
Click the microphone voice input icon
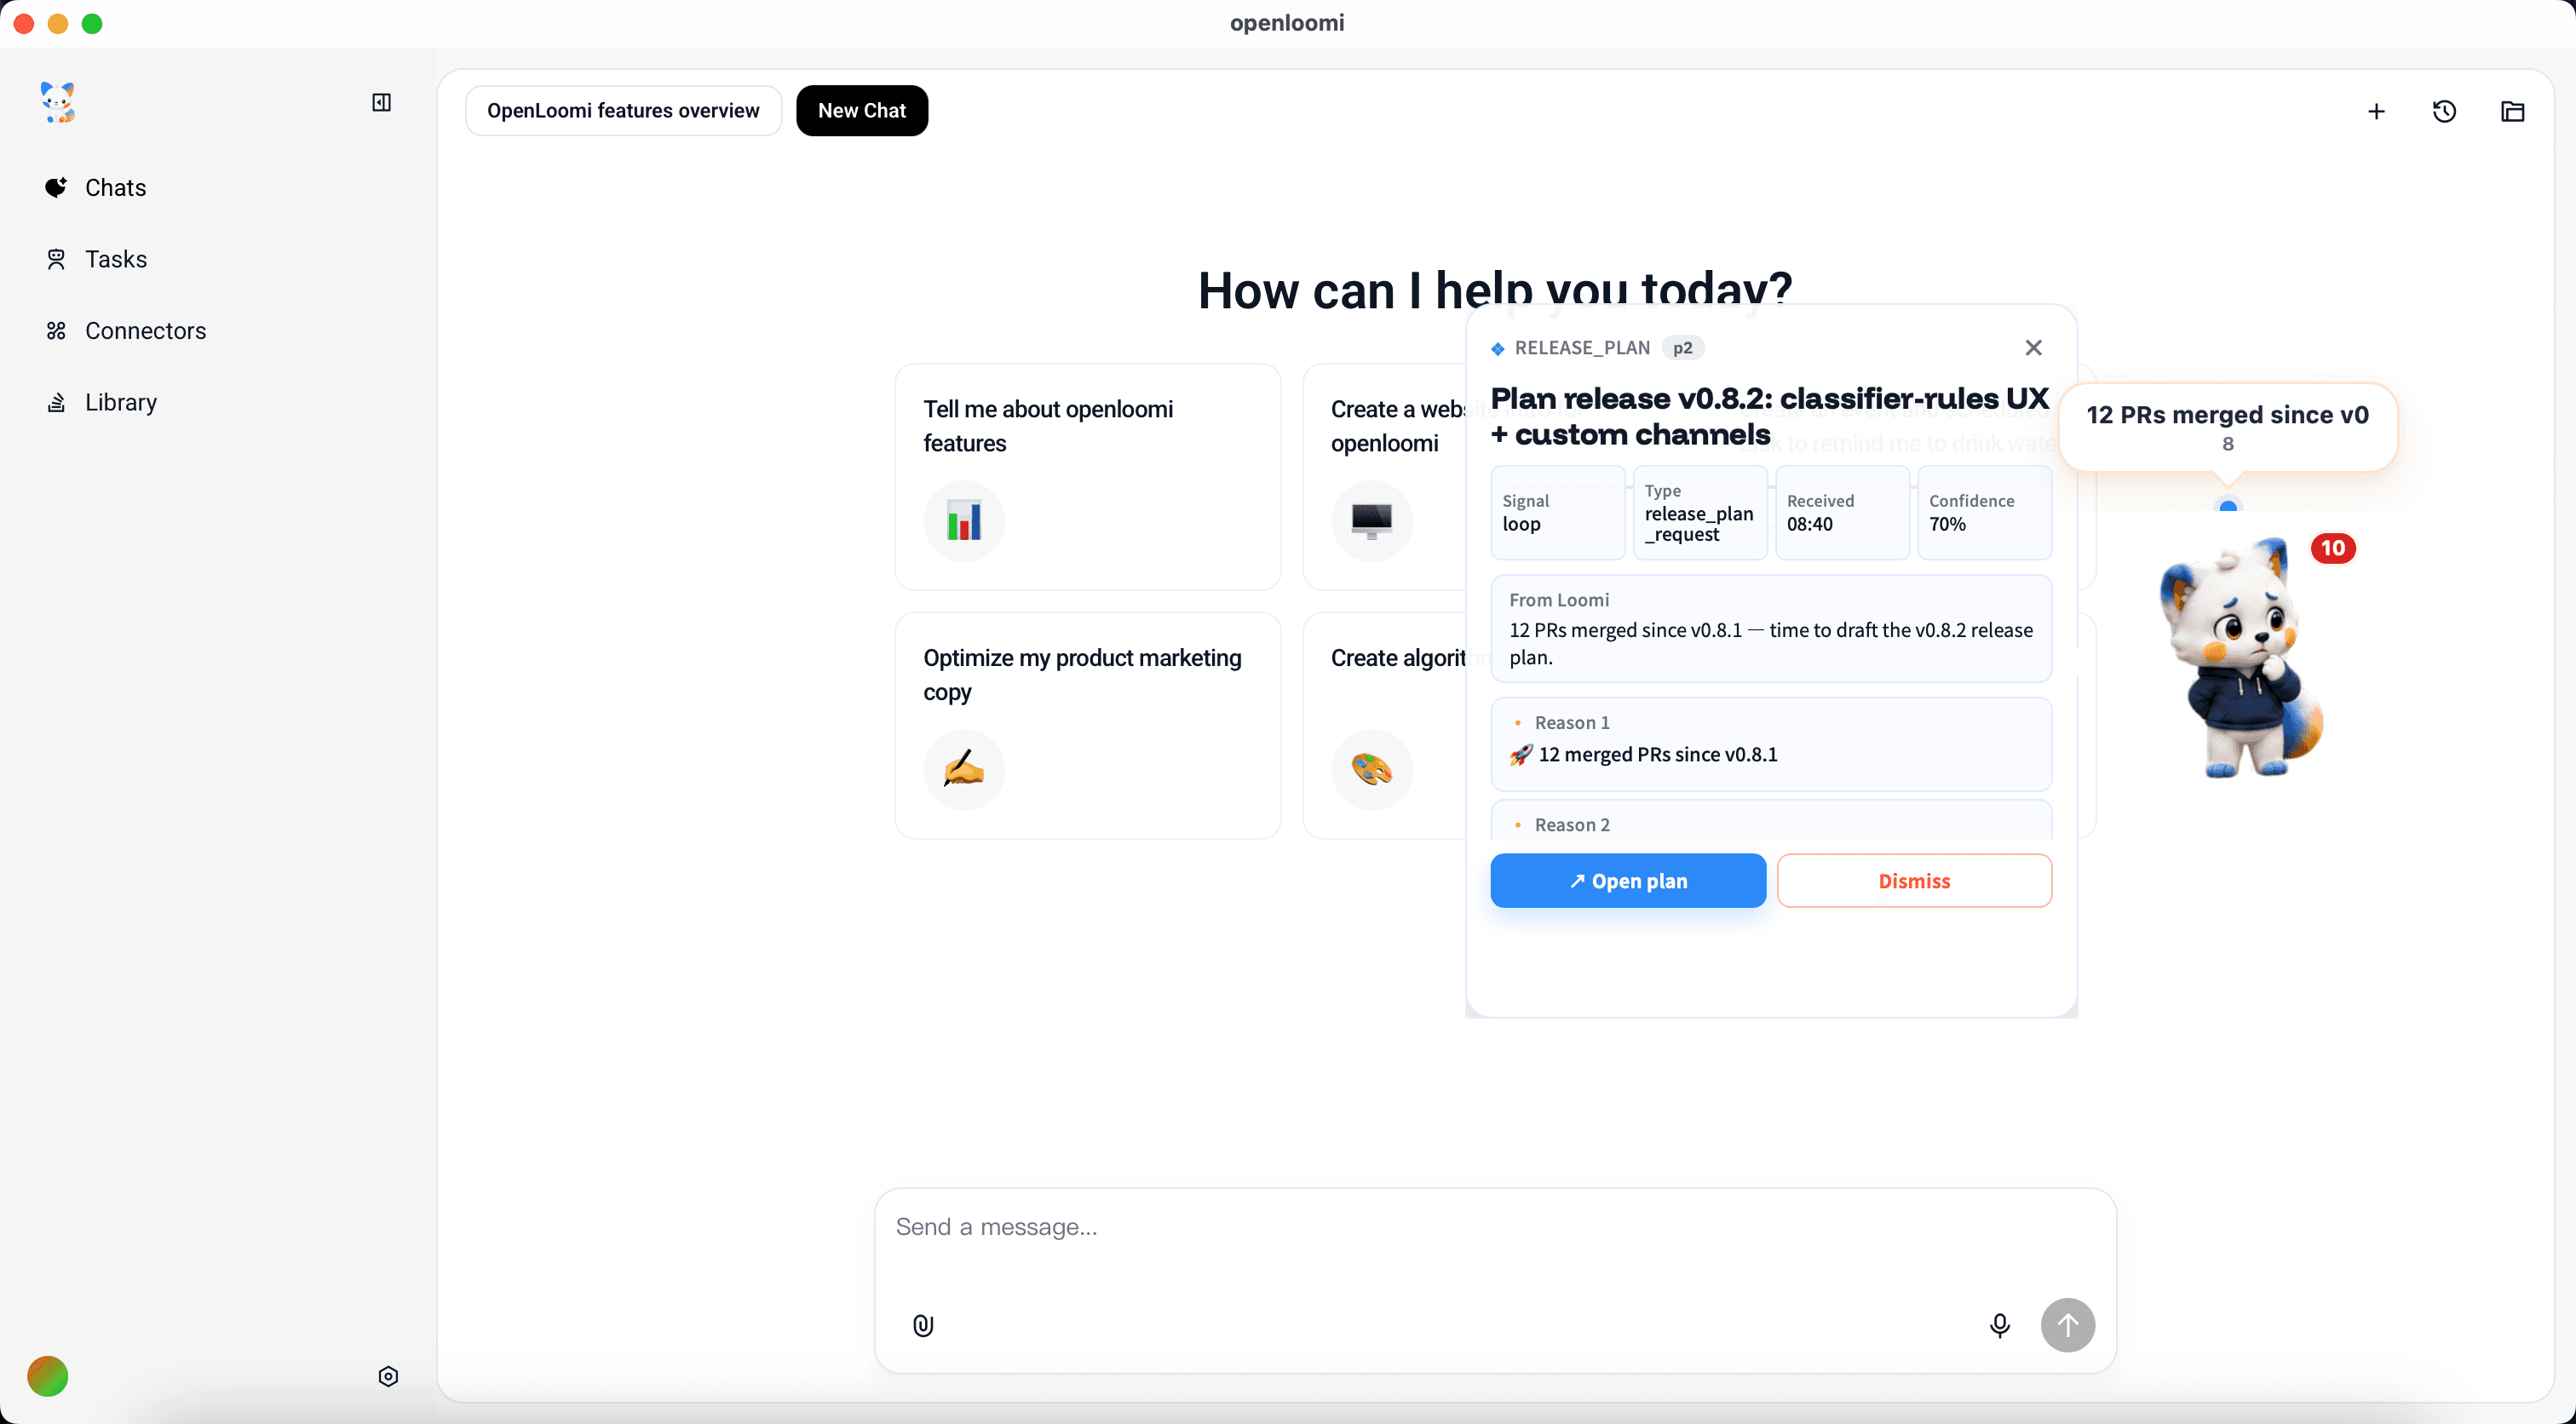[x=1999, y=1326]
